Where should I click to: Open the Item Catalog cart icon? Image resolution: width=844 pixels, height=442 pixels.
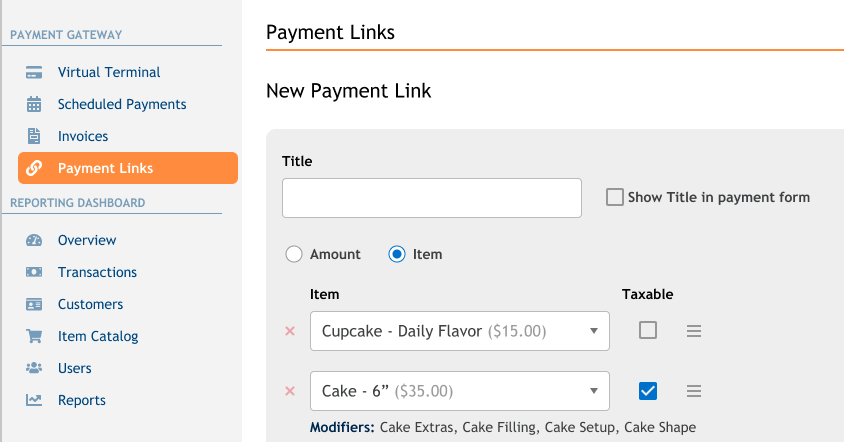pos(34,336)
